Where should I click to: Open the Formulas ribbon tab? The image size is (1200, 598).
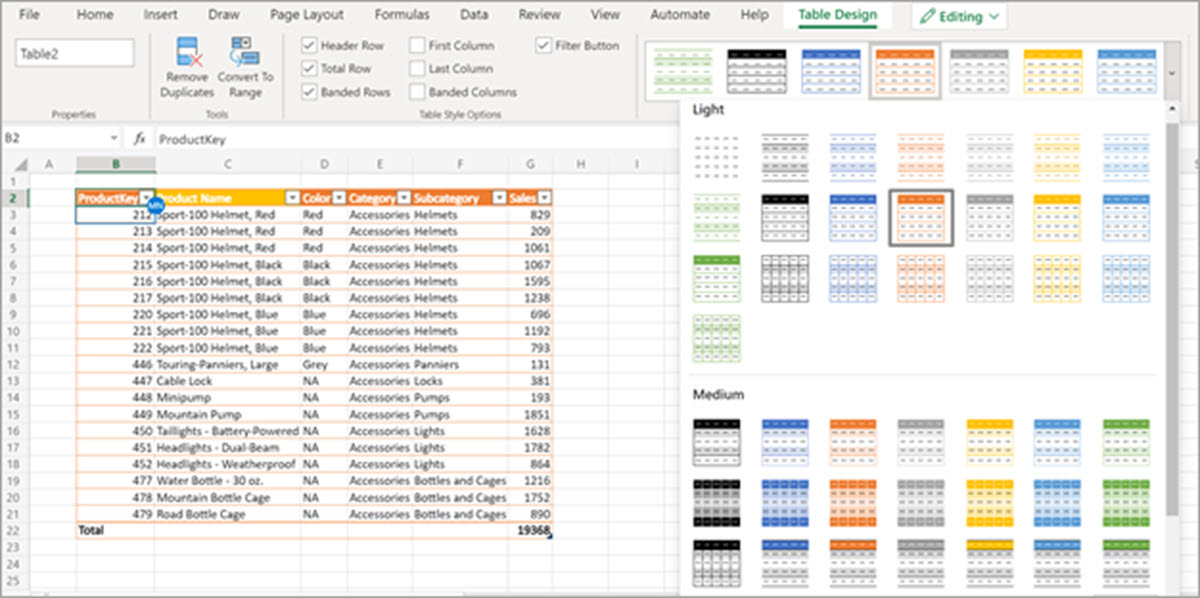(402, 15)
